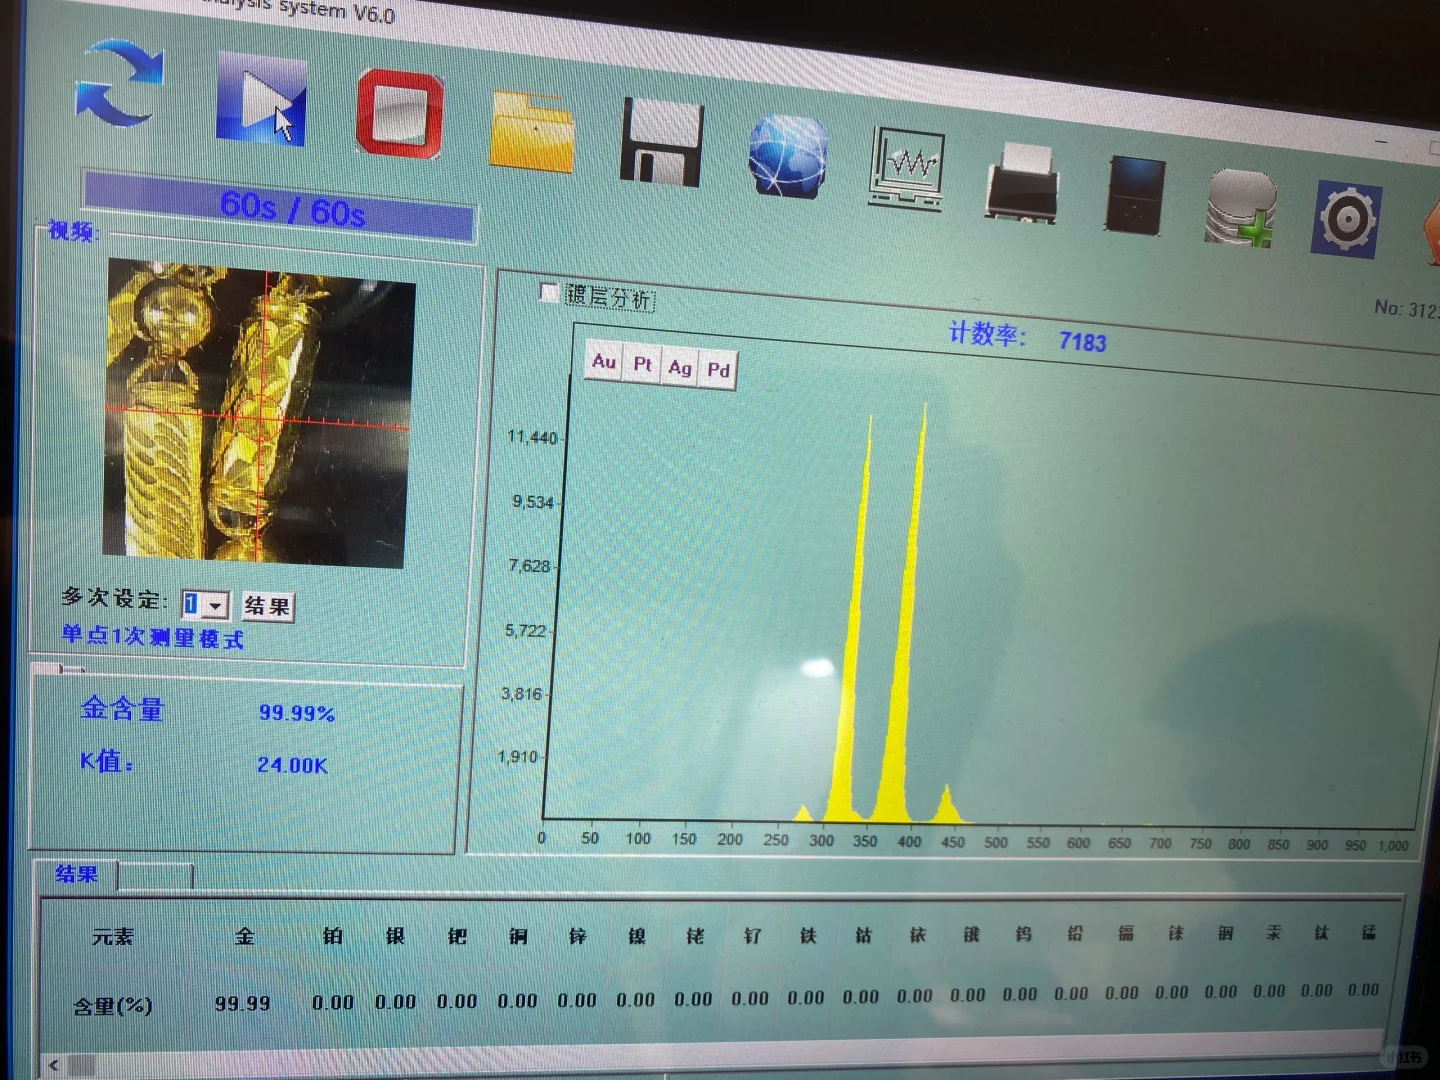
Task: Enable the 镀层分析 checkbox
Action: 549,292
